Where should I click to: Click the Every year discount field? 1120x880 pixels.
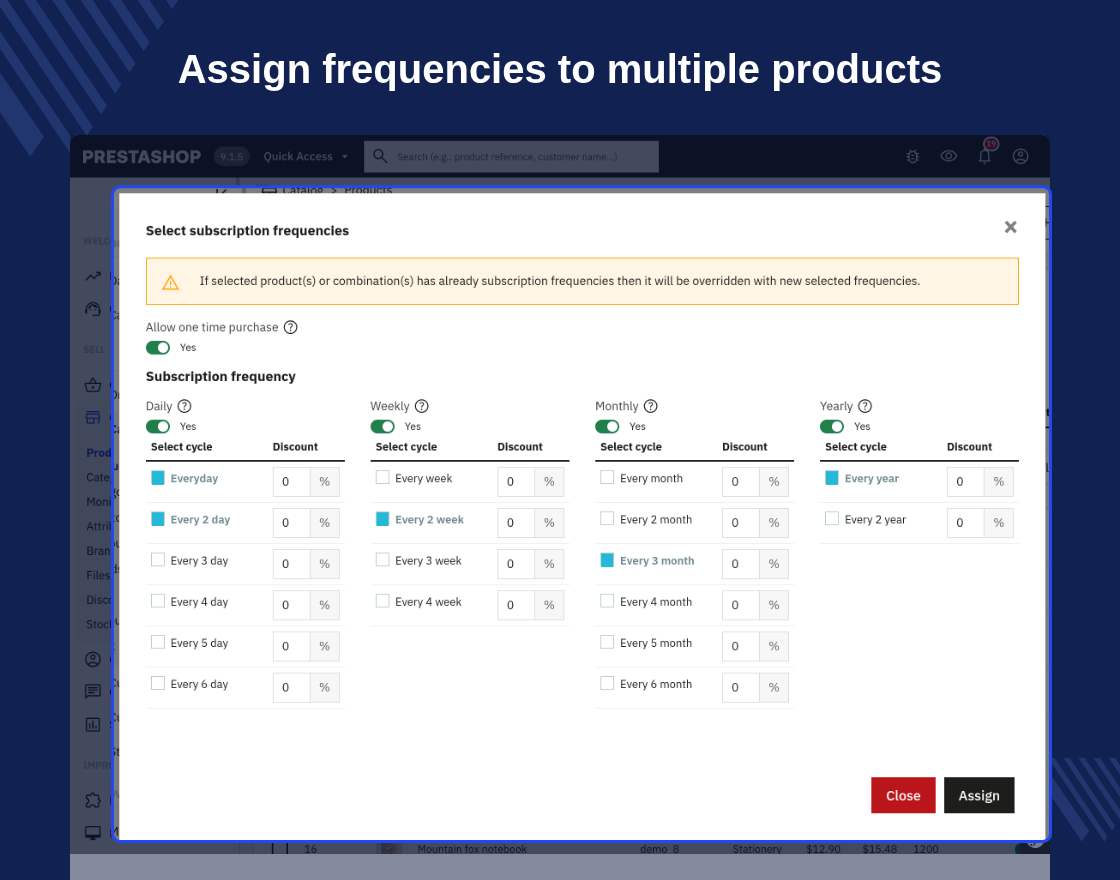966,481
